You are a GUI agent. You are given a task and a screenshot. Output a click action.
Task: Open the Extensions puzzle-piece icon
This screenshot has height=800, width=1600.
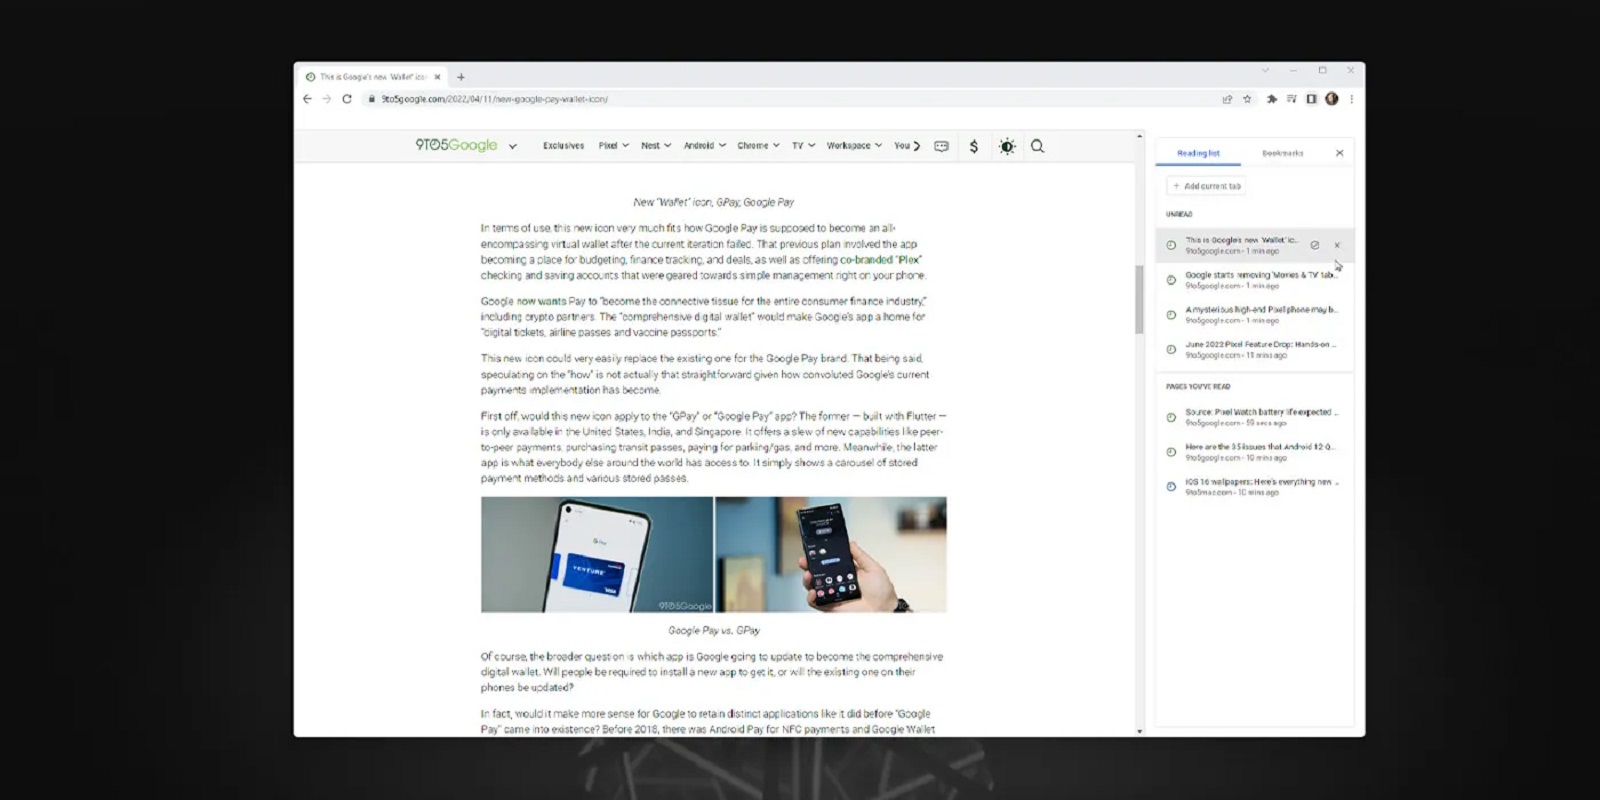coord(1272,99)
